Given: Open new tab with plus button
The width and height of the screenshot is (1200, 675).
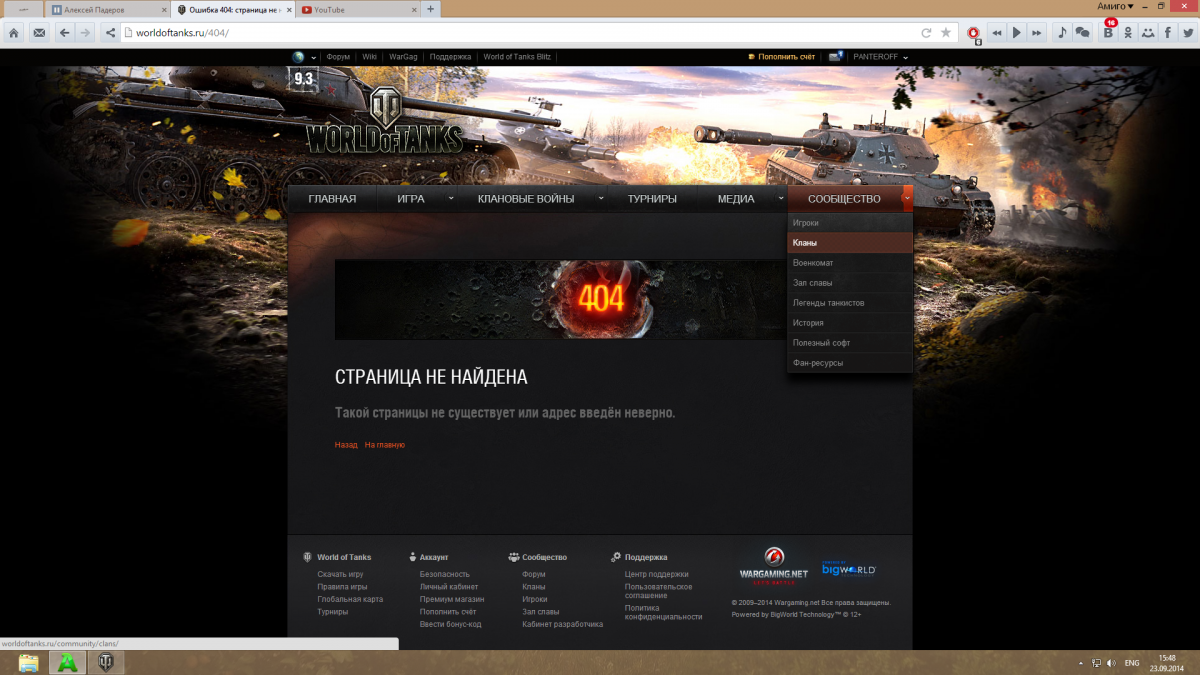Looking at the screenshot, I should click(x=431, y=9).
